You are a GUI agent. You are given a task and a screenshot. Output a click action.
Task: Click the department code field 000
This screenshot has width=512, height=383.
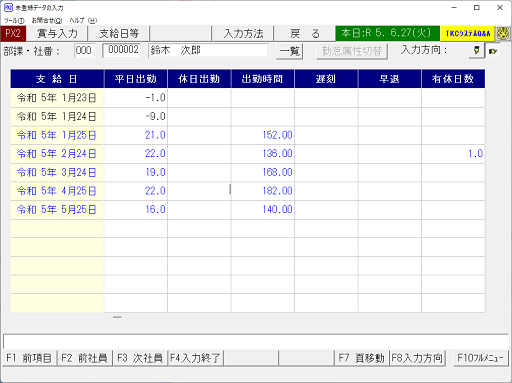click(x=84, y=51)
